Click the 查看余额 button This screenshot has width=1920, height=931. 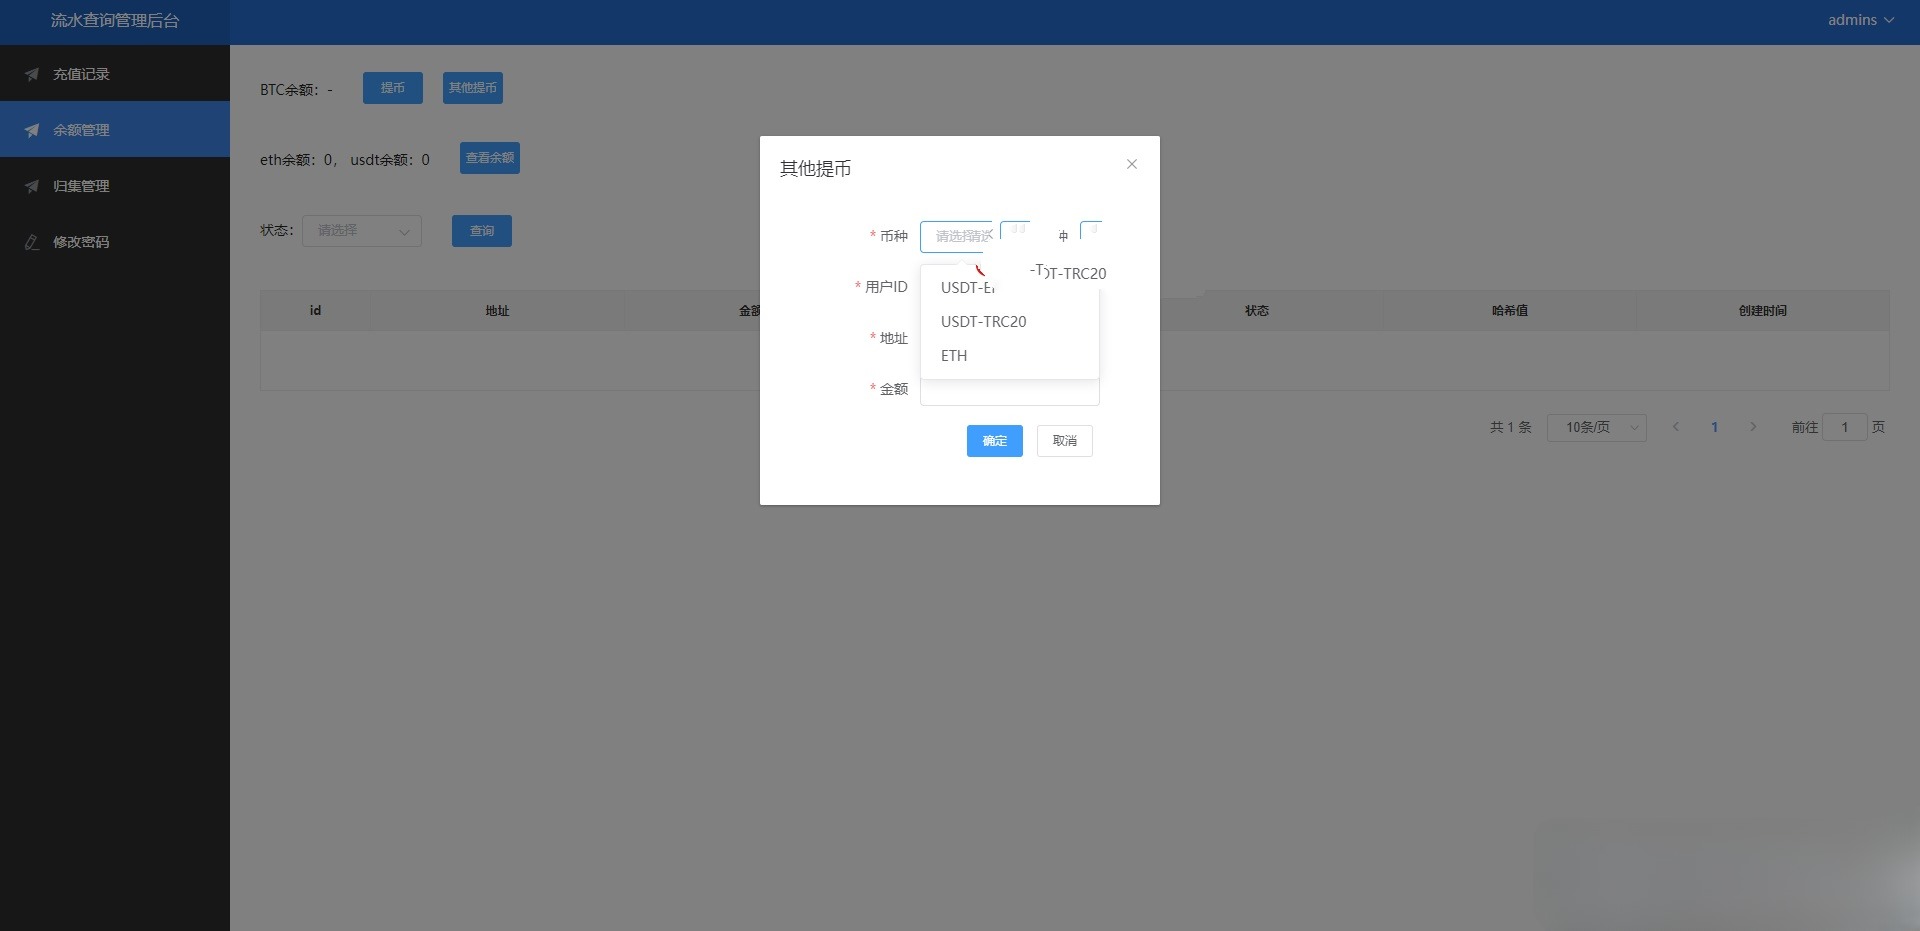[x=489, y=158]
